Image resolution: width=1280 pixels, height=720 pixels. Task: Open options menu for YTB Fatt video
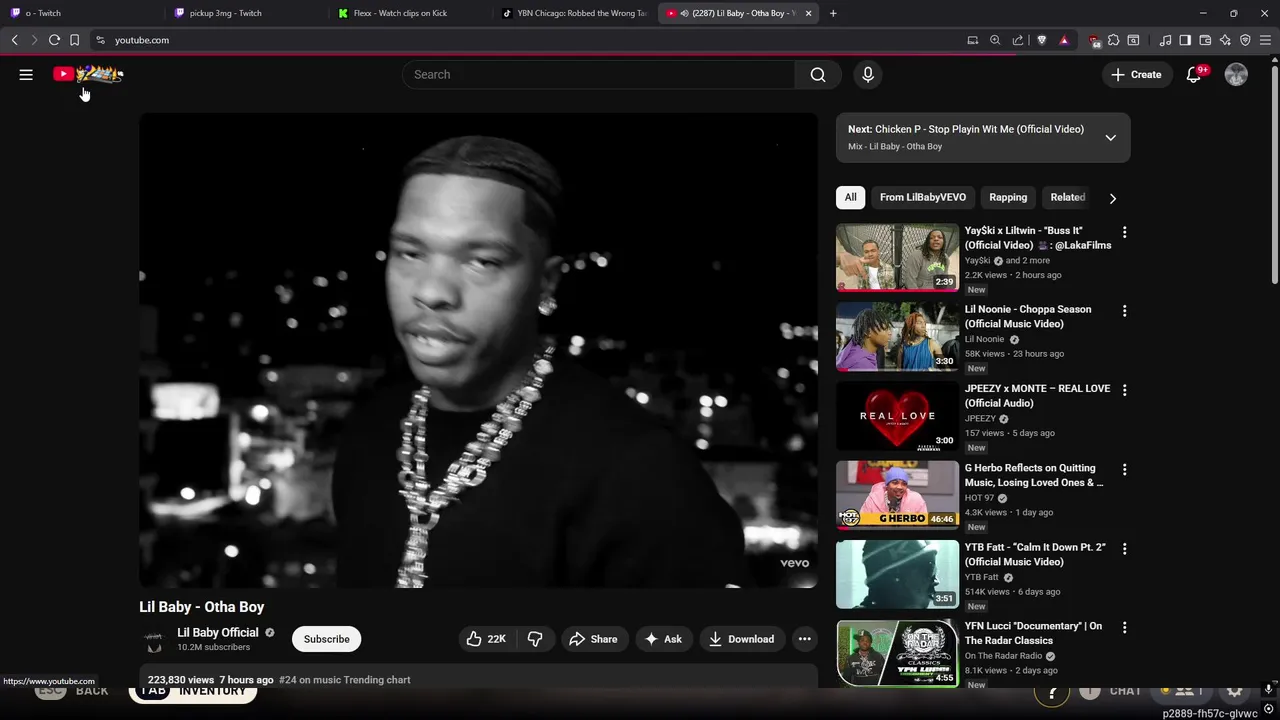1124,549
